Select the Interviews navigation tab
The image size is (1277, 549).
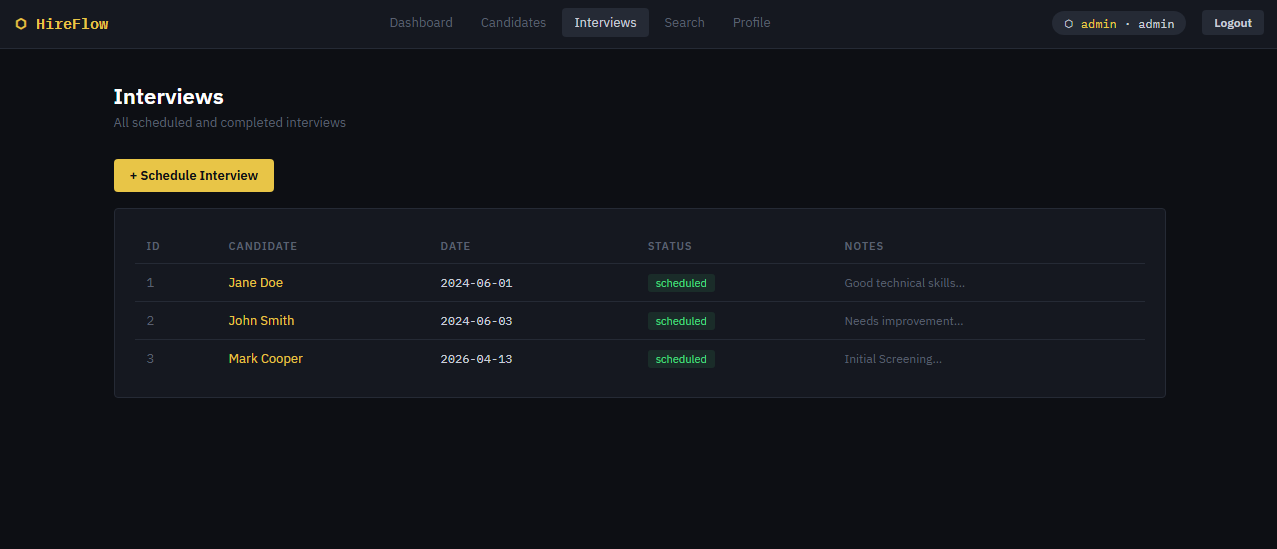point(605,23)
